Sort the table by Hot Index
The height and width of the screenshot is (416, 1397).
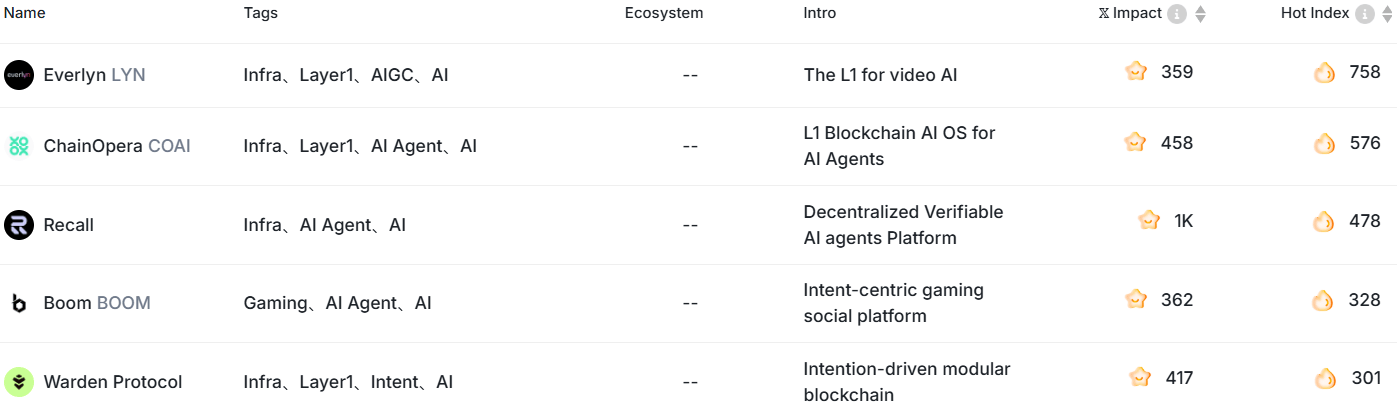coord(1389,14)
